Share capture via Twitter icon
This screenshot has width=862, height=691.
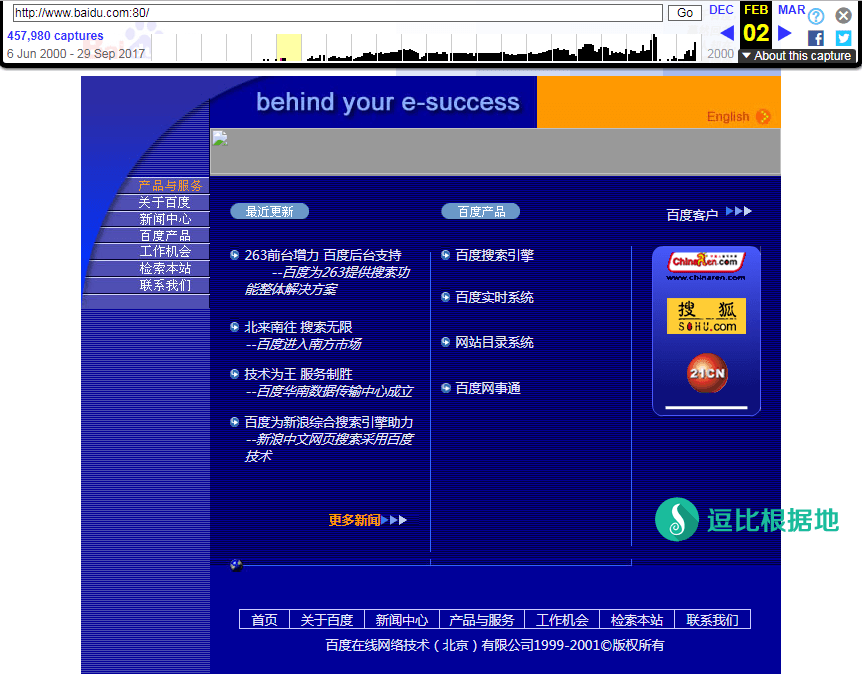click(x=843, y=38)
